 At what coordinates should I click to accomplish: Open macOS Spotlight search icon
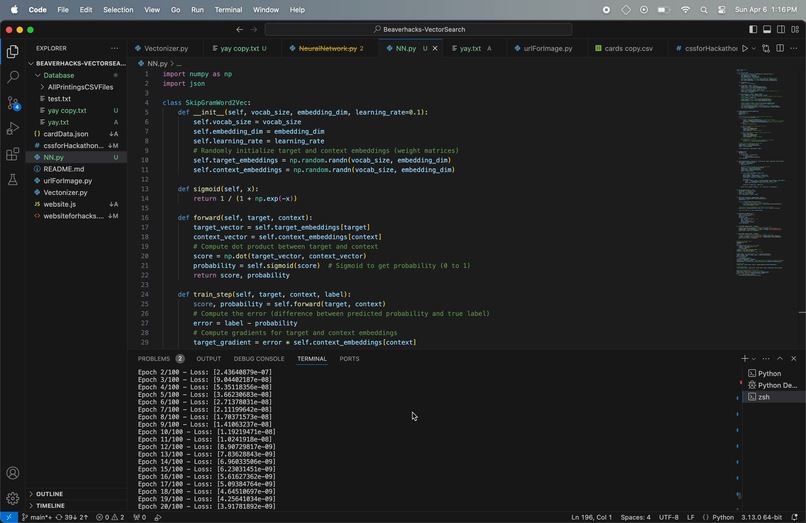(x=704, y=10)
